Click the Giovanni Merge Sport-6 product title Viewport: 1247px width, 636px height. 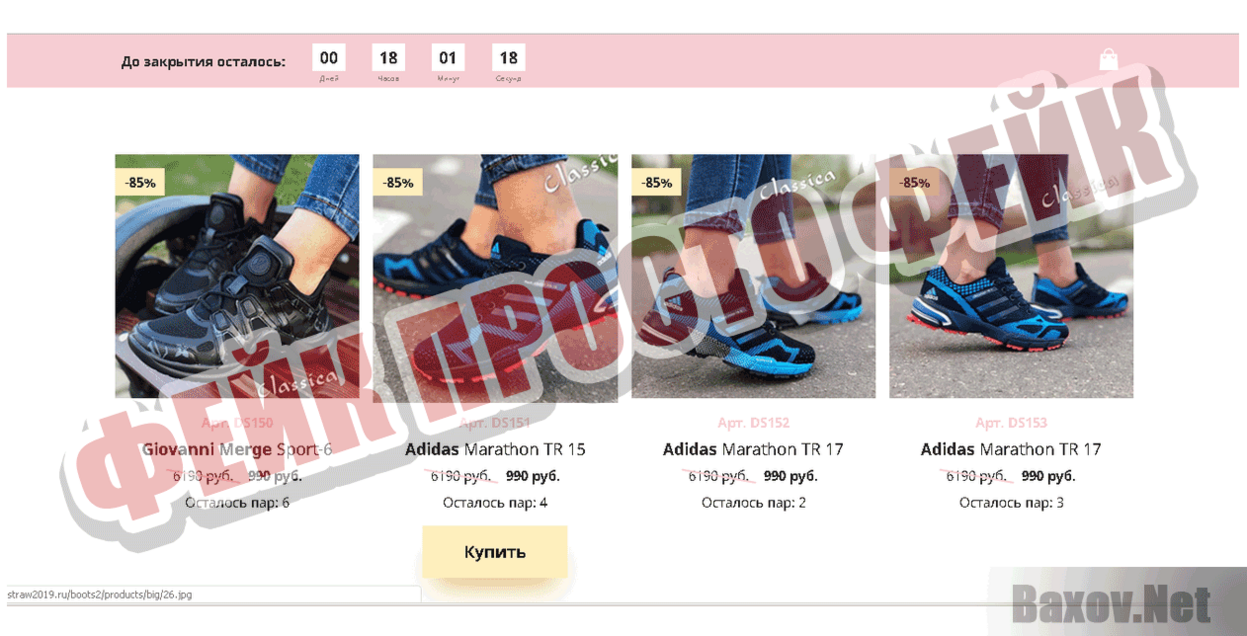click(237, 449)
